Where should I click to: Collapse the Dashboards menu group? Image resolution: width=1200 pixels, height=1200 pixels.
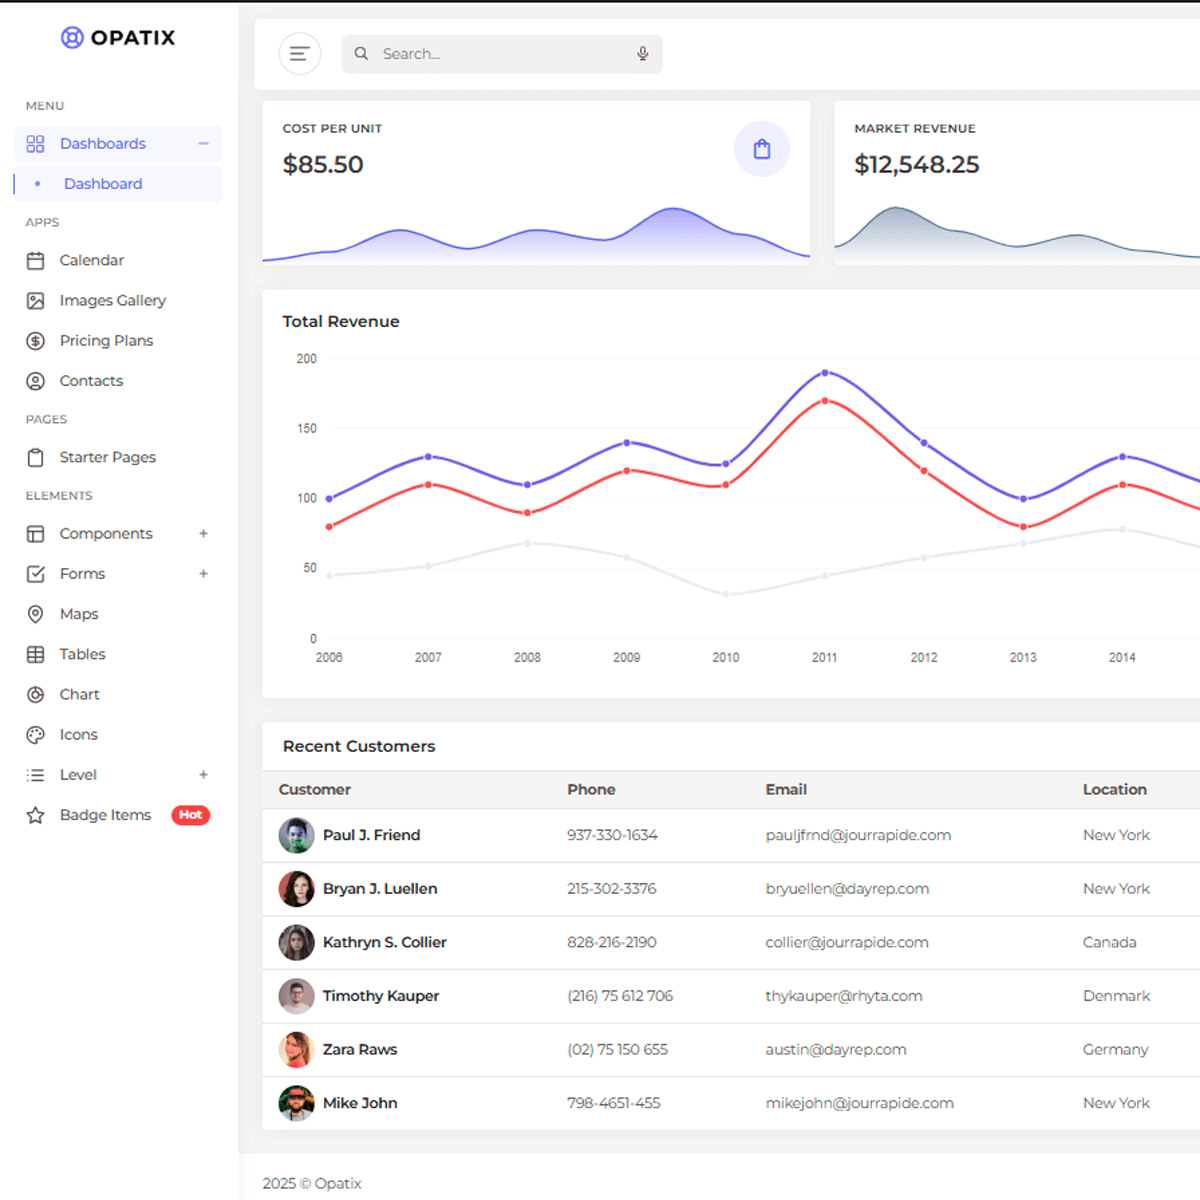(x=203, y=144)
